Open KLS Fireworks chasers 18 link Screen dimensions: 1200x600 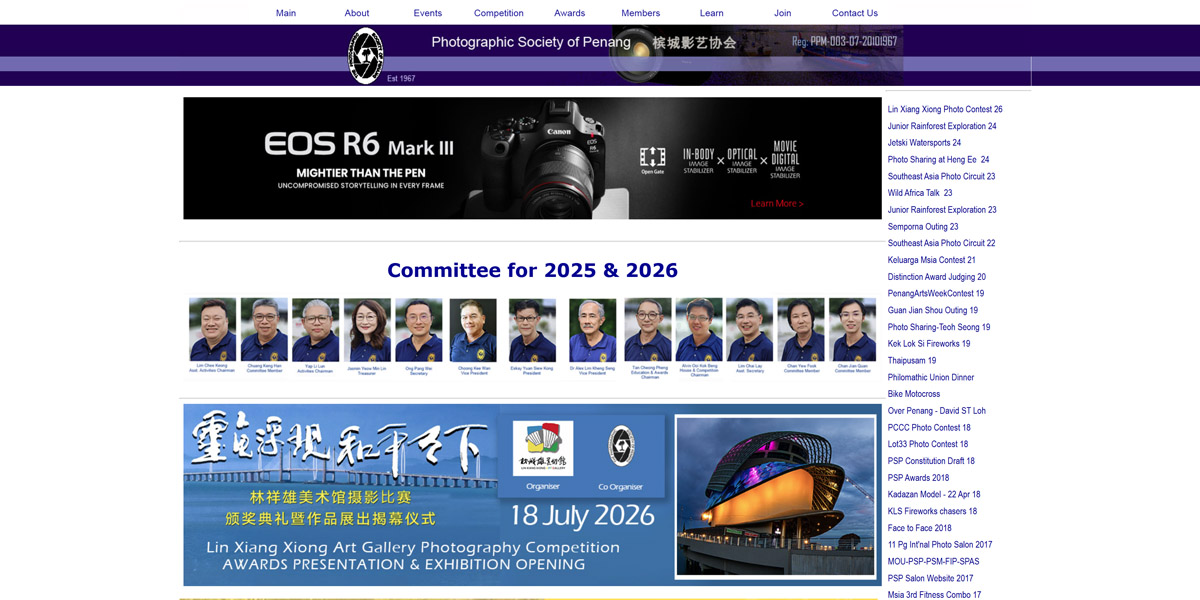tap(933, 511)
